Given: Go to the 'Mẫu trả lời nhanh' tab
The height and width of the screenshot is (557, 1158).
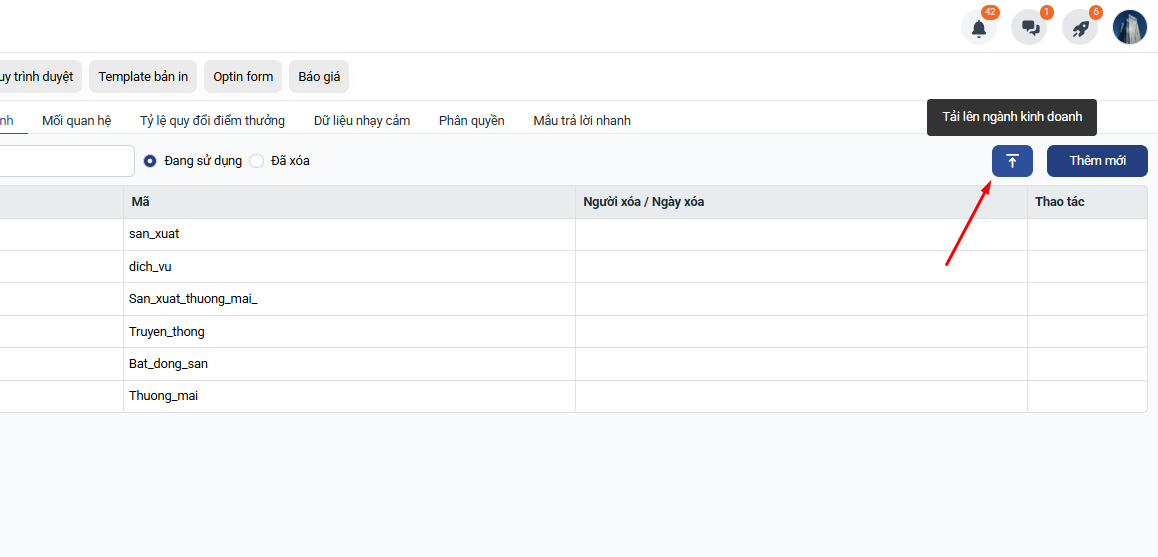Looking at the screenshot, I should 582,121.
